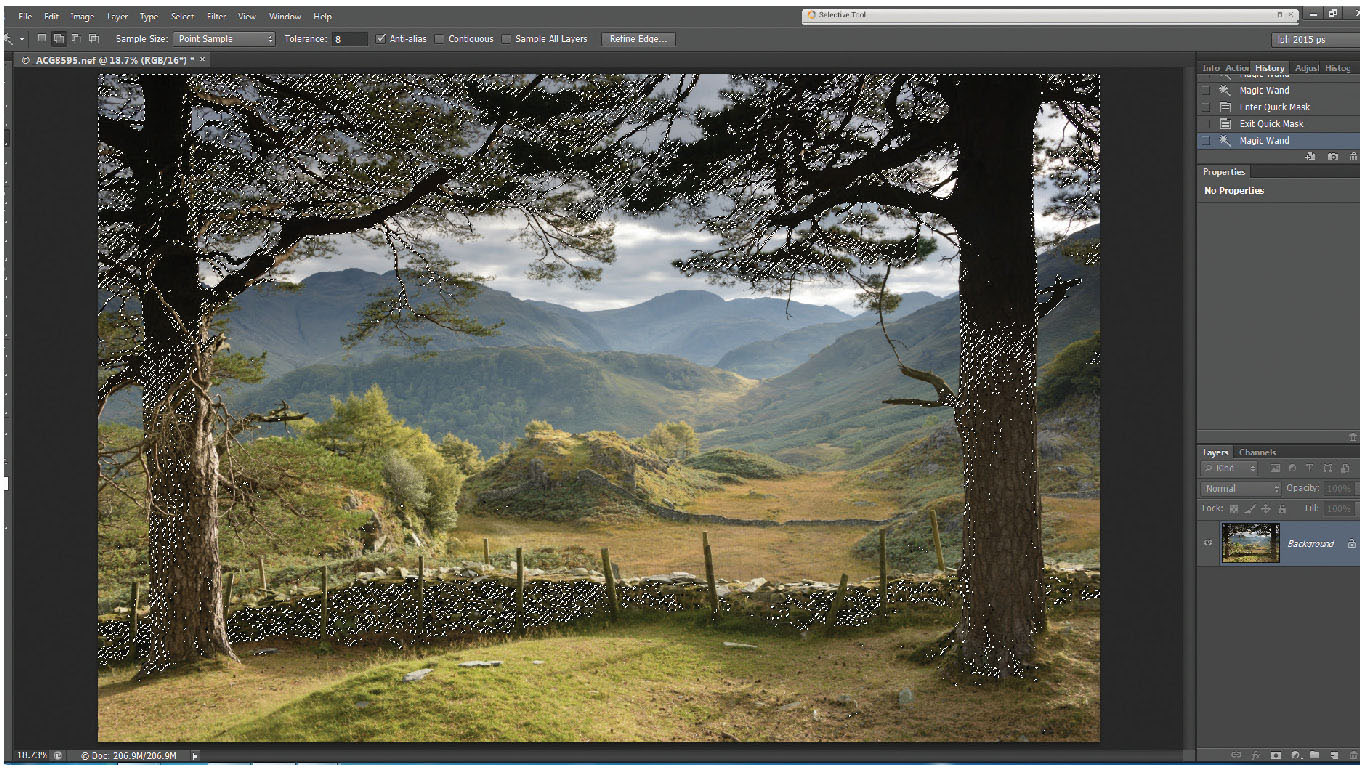
Task: Toggle lock all icon in Layers panel
Action: coord(1281,509)
